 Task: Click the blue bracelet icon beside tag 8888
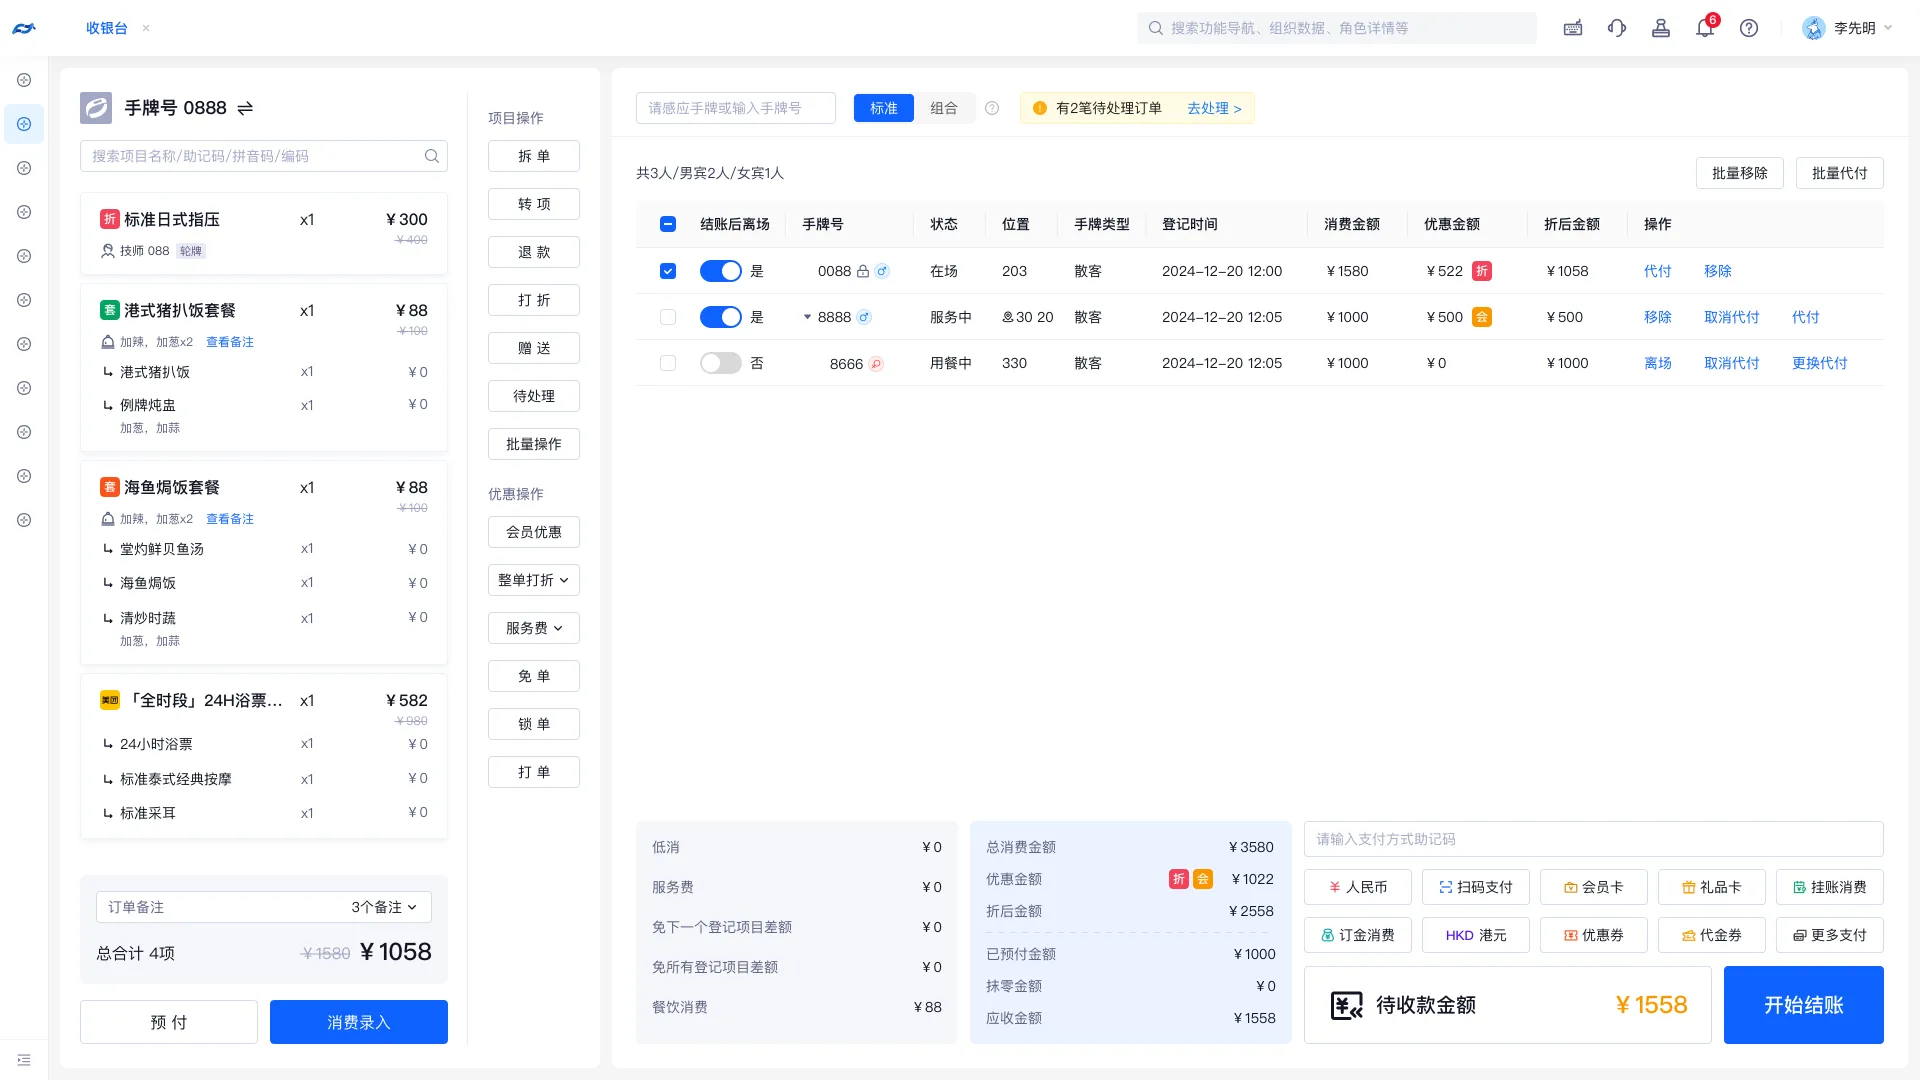[864, 317]
